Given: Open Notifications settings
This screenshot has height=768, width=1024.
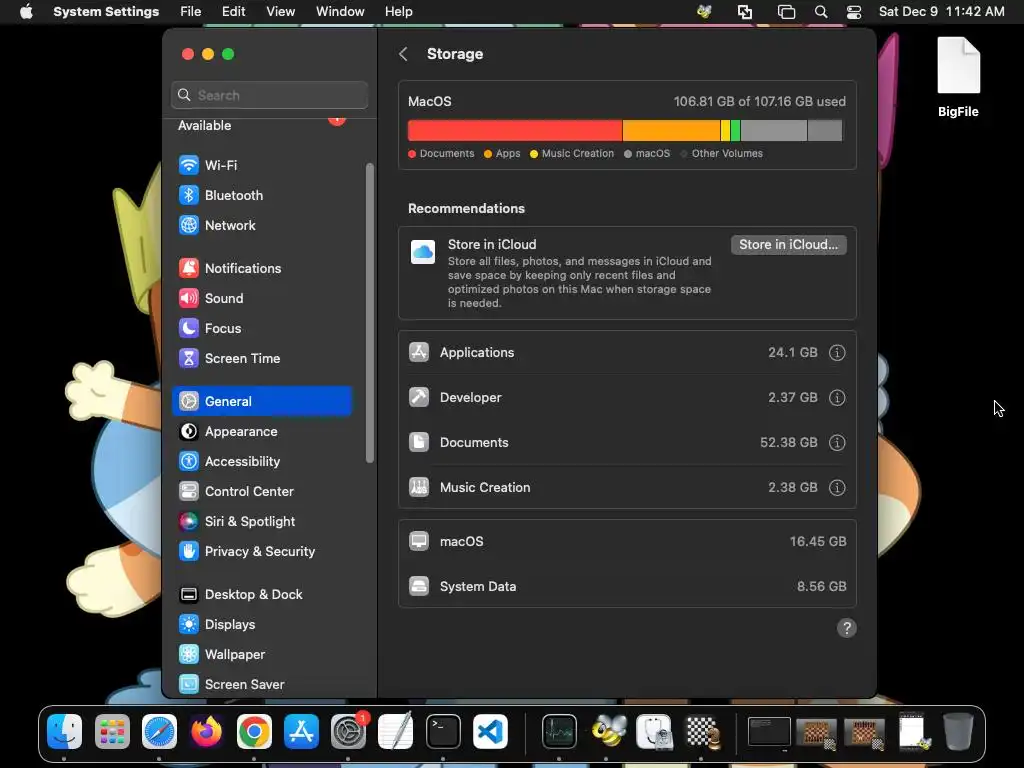Looking at the screenshot, I should 262,268.
